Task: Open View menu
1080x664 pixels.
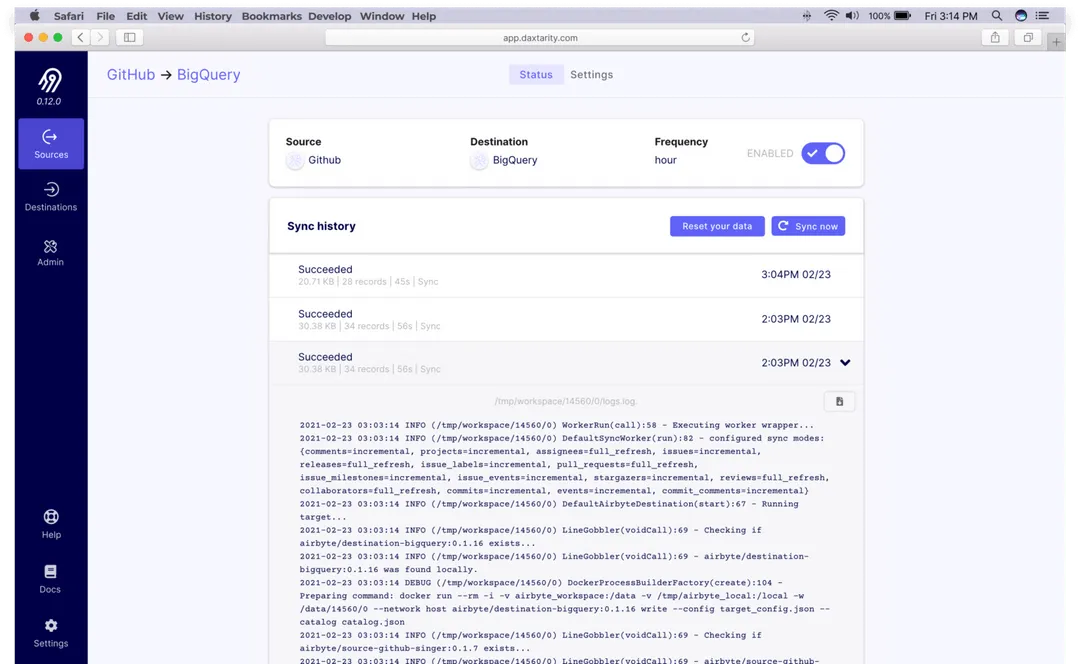Action: click(170, 16)
